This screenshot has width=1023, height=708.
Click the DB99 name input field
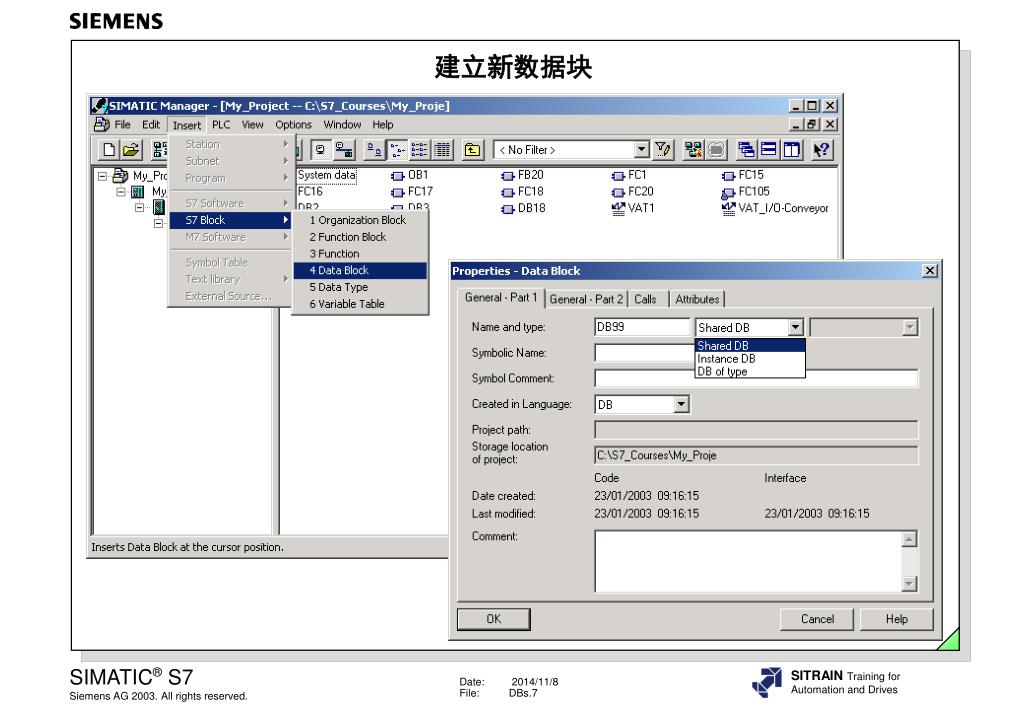[x=642, y=327]
